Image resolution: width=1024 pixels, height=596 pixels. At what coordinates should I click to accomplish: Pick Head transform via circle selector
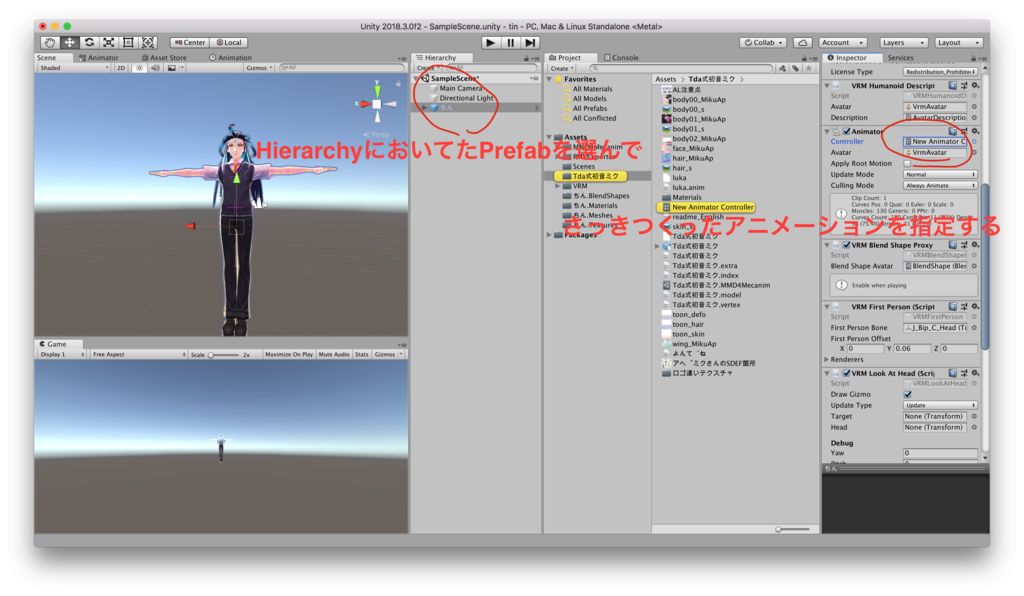[x=974, y=428]
